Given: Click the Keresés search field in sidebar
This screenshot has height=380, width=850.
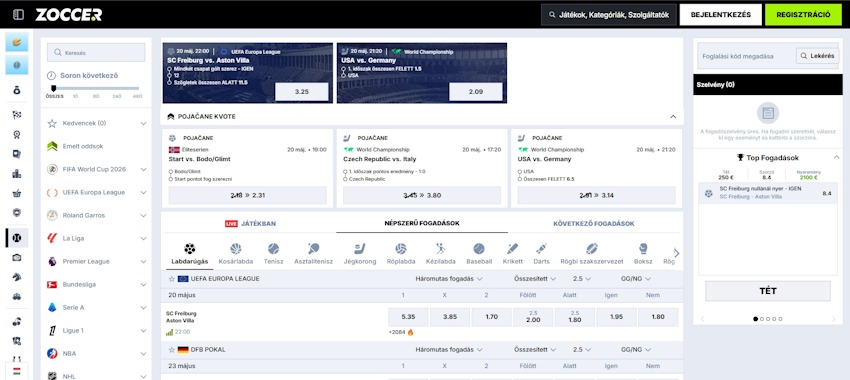Looking at the screenshot, I should click(x=96, y=53).
